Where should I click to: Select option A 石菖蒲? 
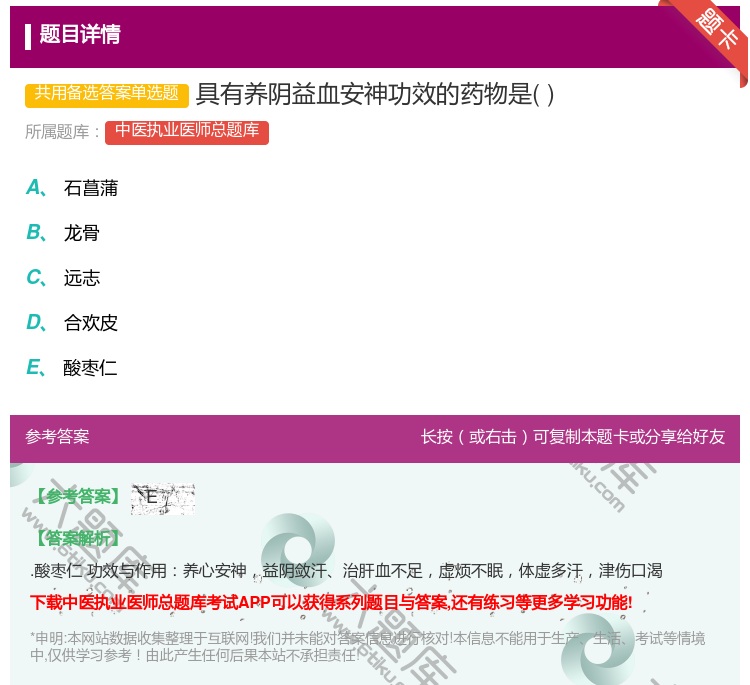[72, 188]
